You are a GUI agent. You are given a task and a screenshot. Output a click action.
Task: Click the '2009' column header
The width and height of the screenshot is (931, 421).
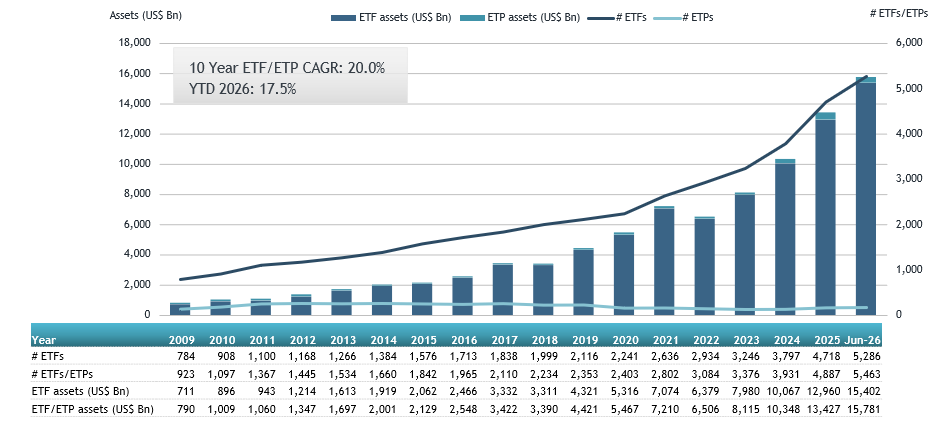point(182,341)
